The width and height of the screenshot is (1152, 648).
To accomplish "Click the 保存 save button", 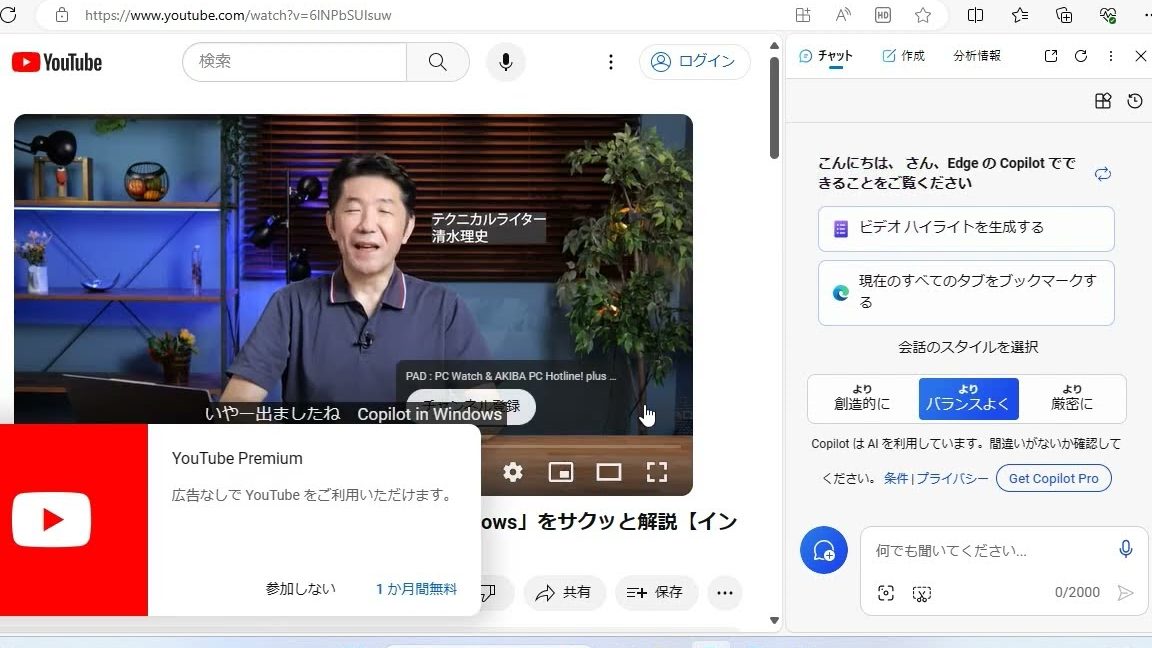I will 655,592.
